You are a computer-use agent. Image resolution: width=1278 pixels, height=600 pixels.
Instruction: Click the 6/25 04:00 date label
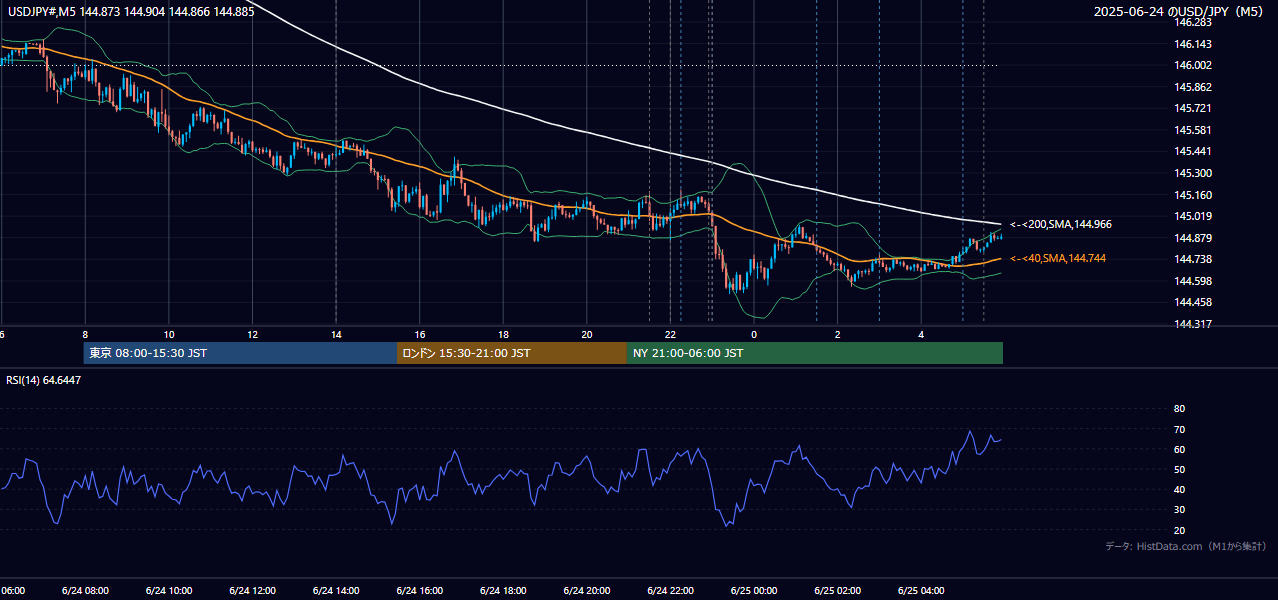click(x=922, y=591)
